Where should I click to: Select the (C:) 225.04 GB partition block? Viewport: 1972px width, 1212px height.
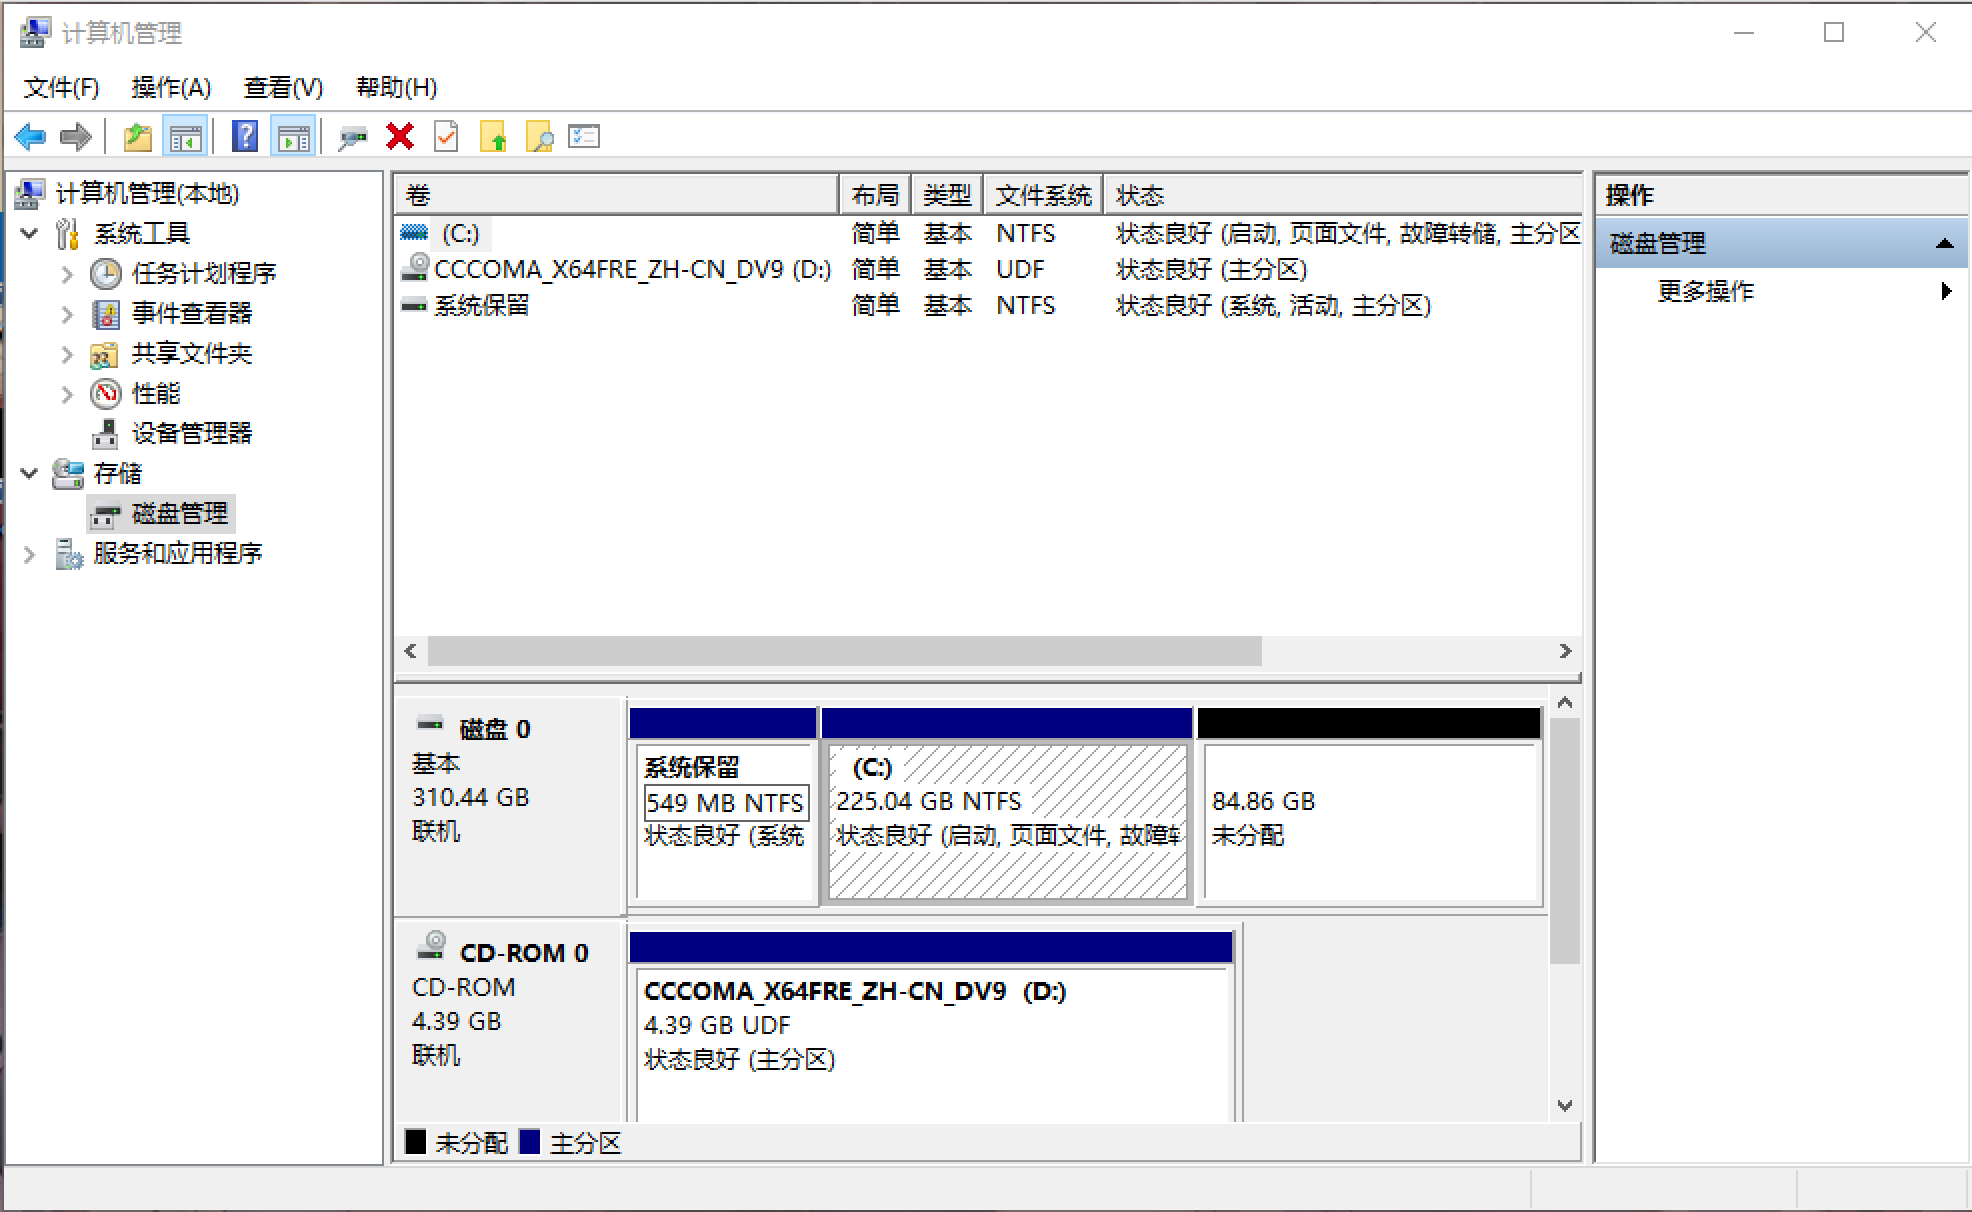click(x=1007, y=806)
